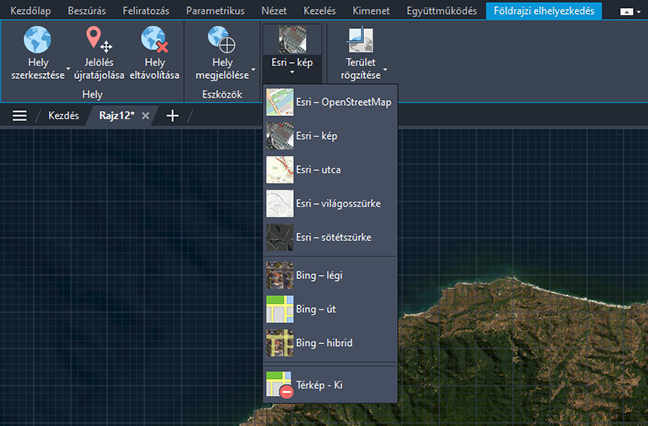Image resolution: width=648 pixels, height=426 pixels.
Task: Choose Esri – utca map style
Action: 330,170
